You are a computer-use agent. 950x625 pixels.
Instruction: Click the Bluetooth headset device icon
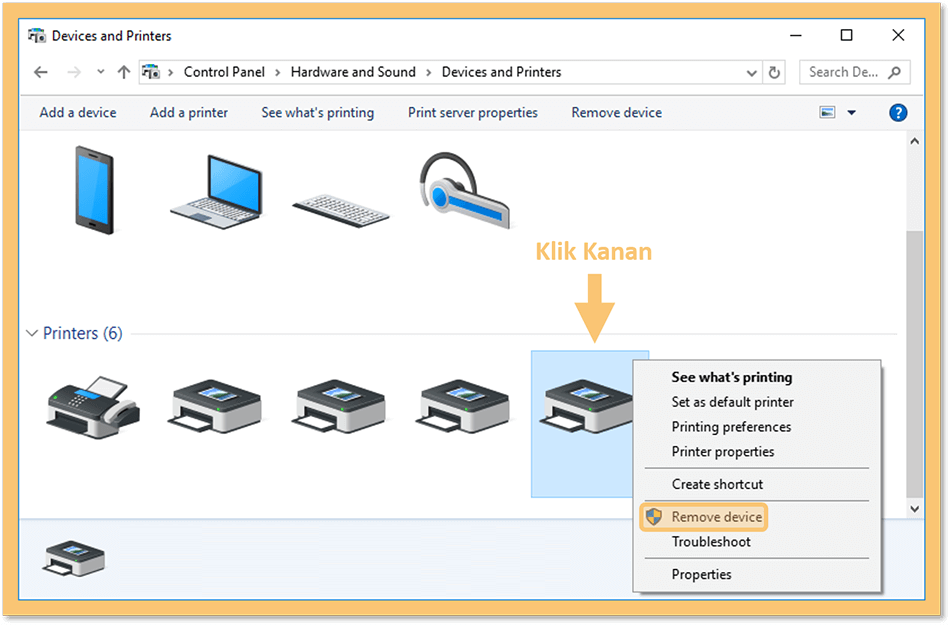tap(465, 190)
